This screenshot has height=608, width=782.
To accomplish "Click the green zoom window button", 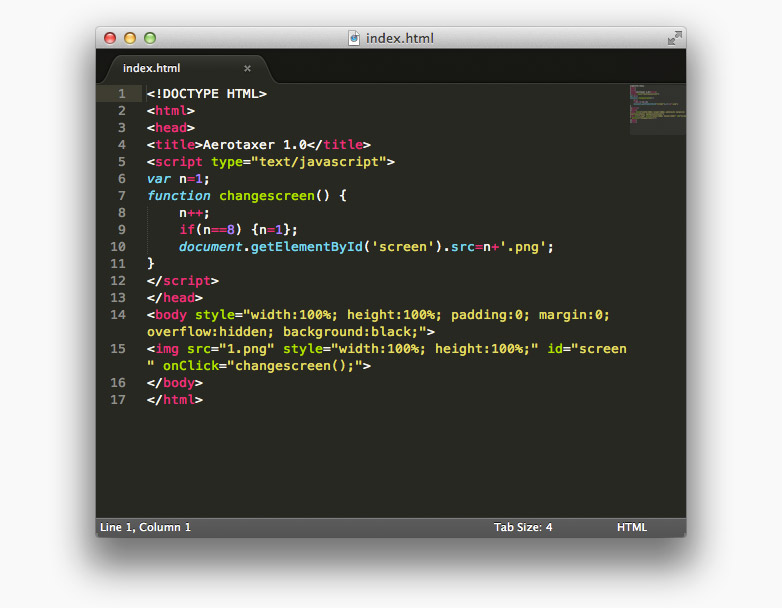I will pos(150,38).
